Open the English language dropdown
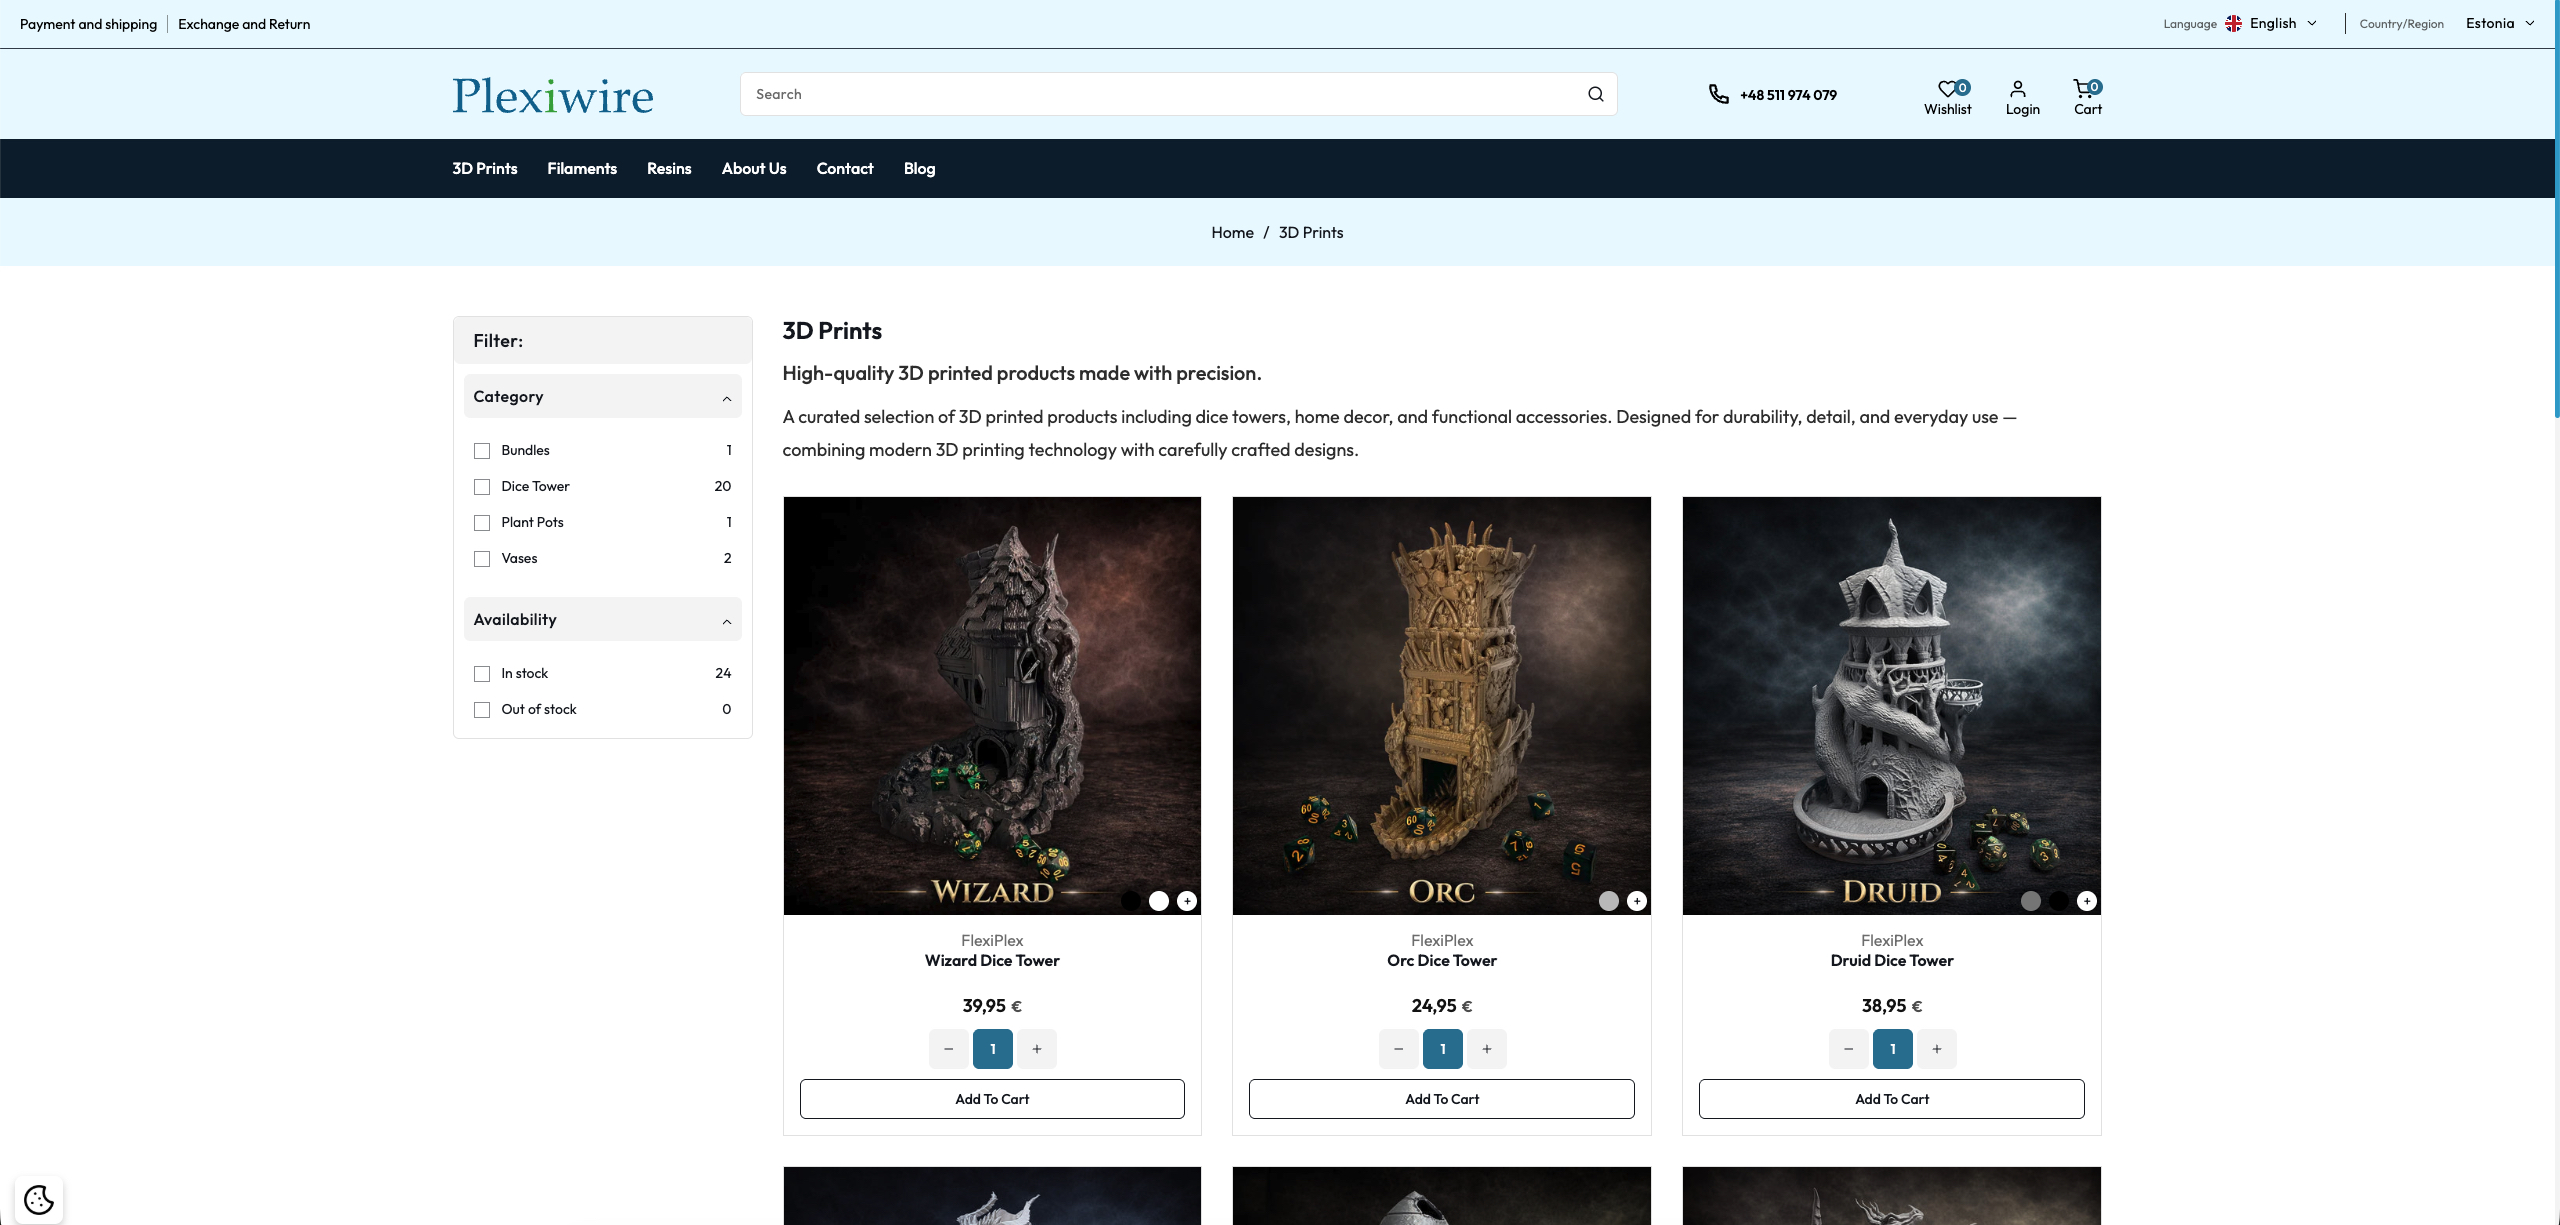 tap(2271, 24)
